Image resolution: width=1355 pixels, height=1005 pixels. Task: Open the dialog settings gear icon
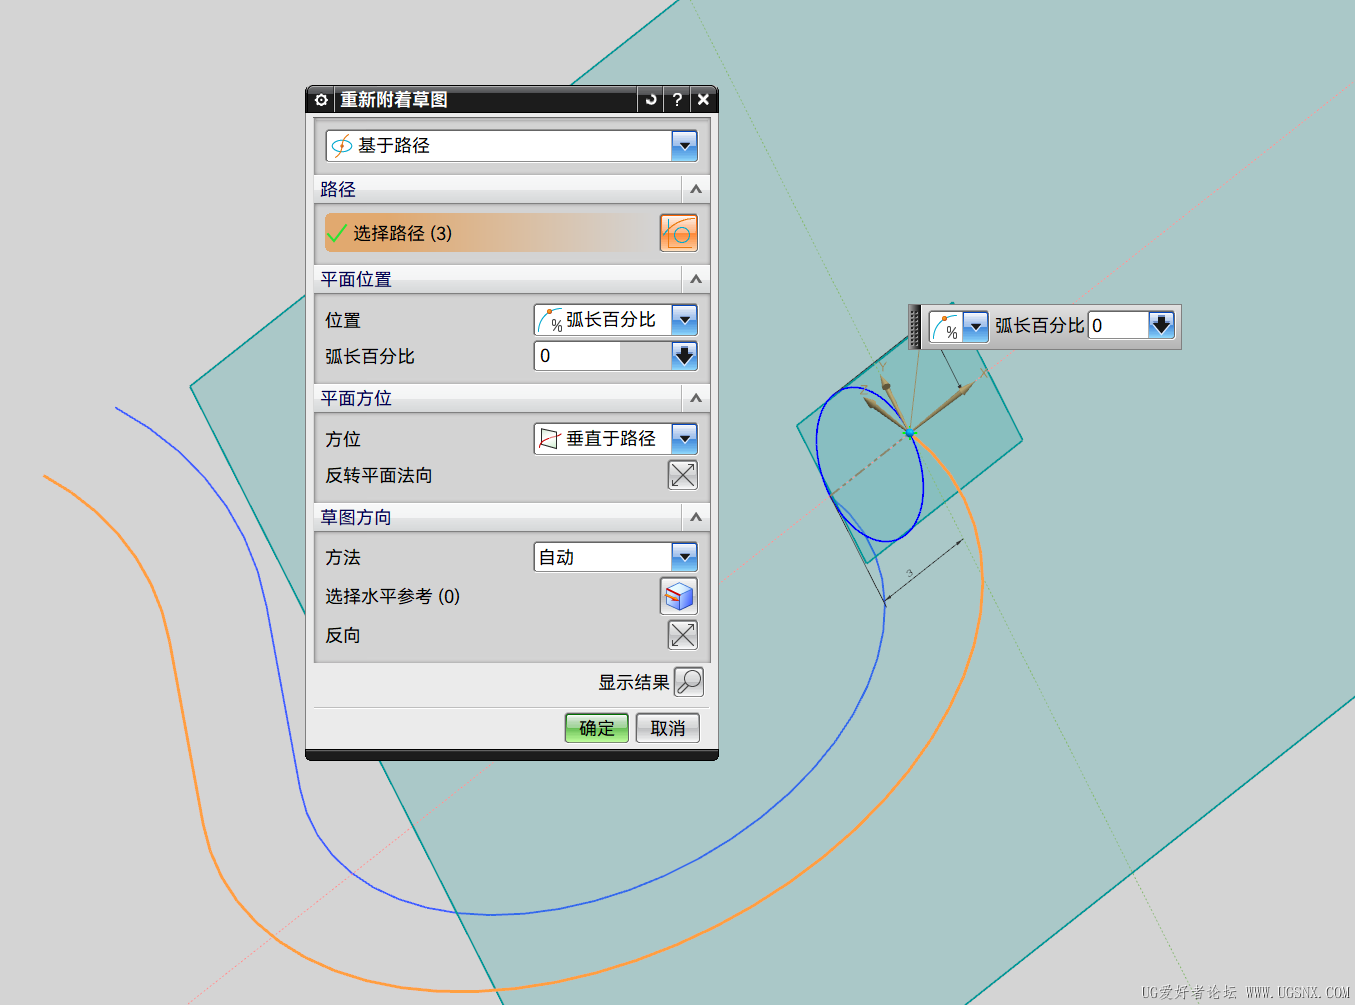(x=320, y=100)
